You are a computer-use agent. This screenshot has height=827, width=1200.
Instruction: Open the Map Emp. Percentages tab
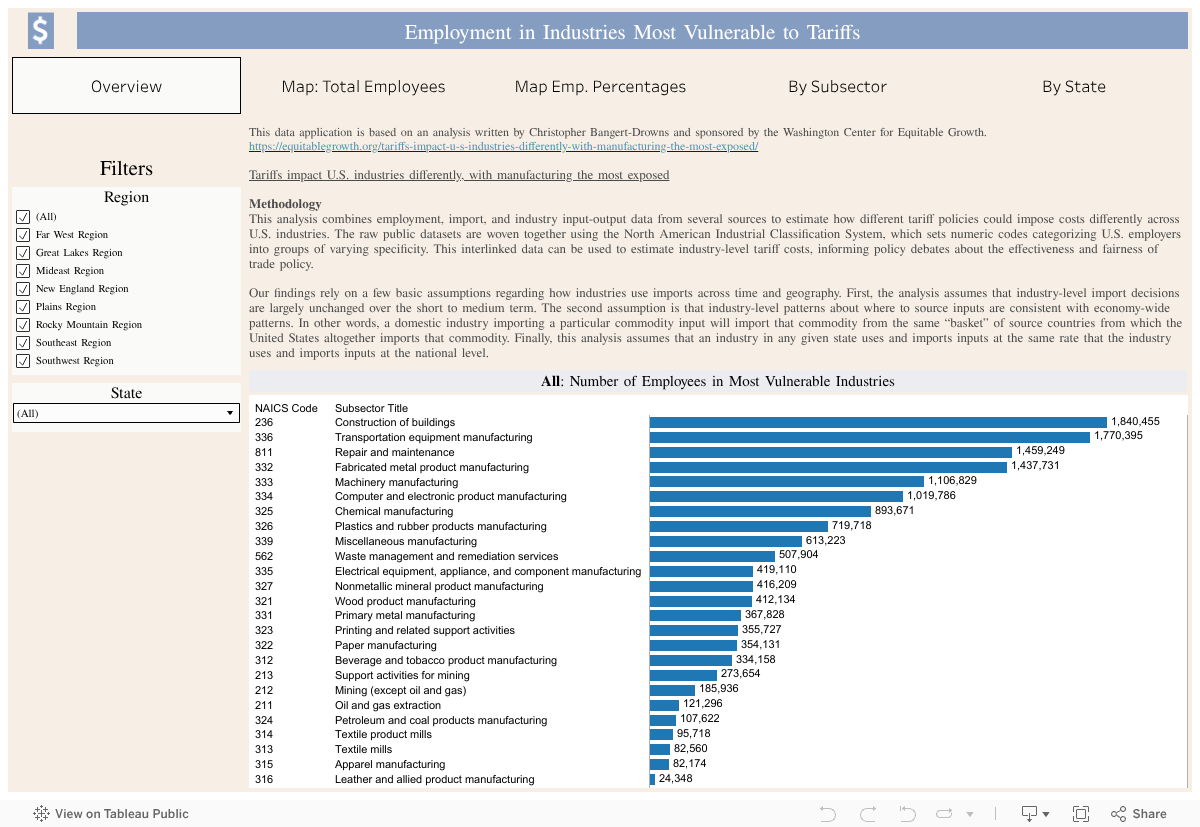coord(600,86)
